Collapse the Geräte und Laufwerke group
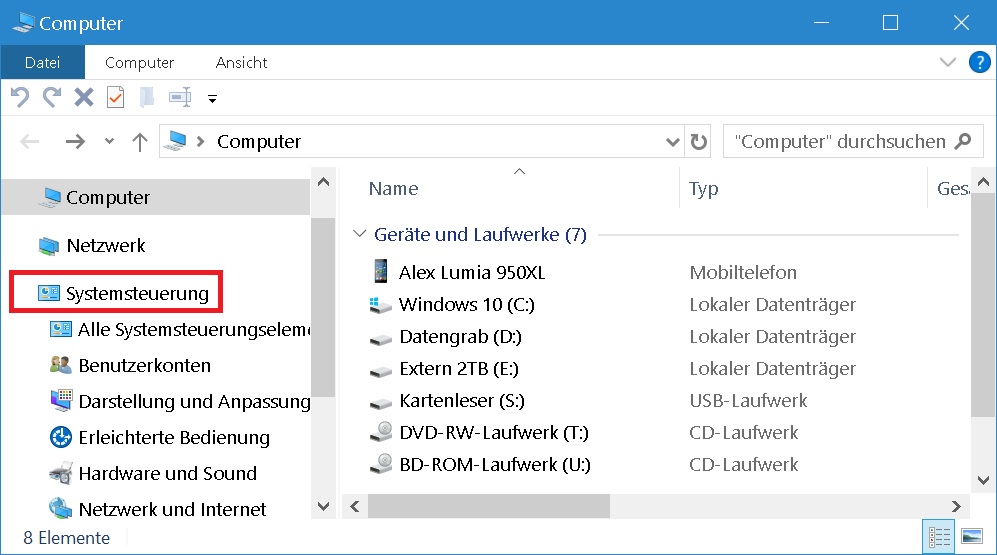Viewport: 997px width, 555px height. pos(360,235)
